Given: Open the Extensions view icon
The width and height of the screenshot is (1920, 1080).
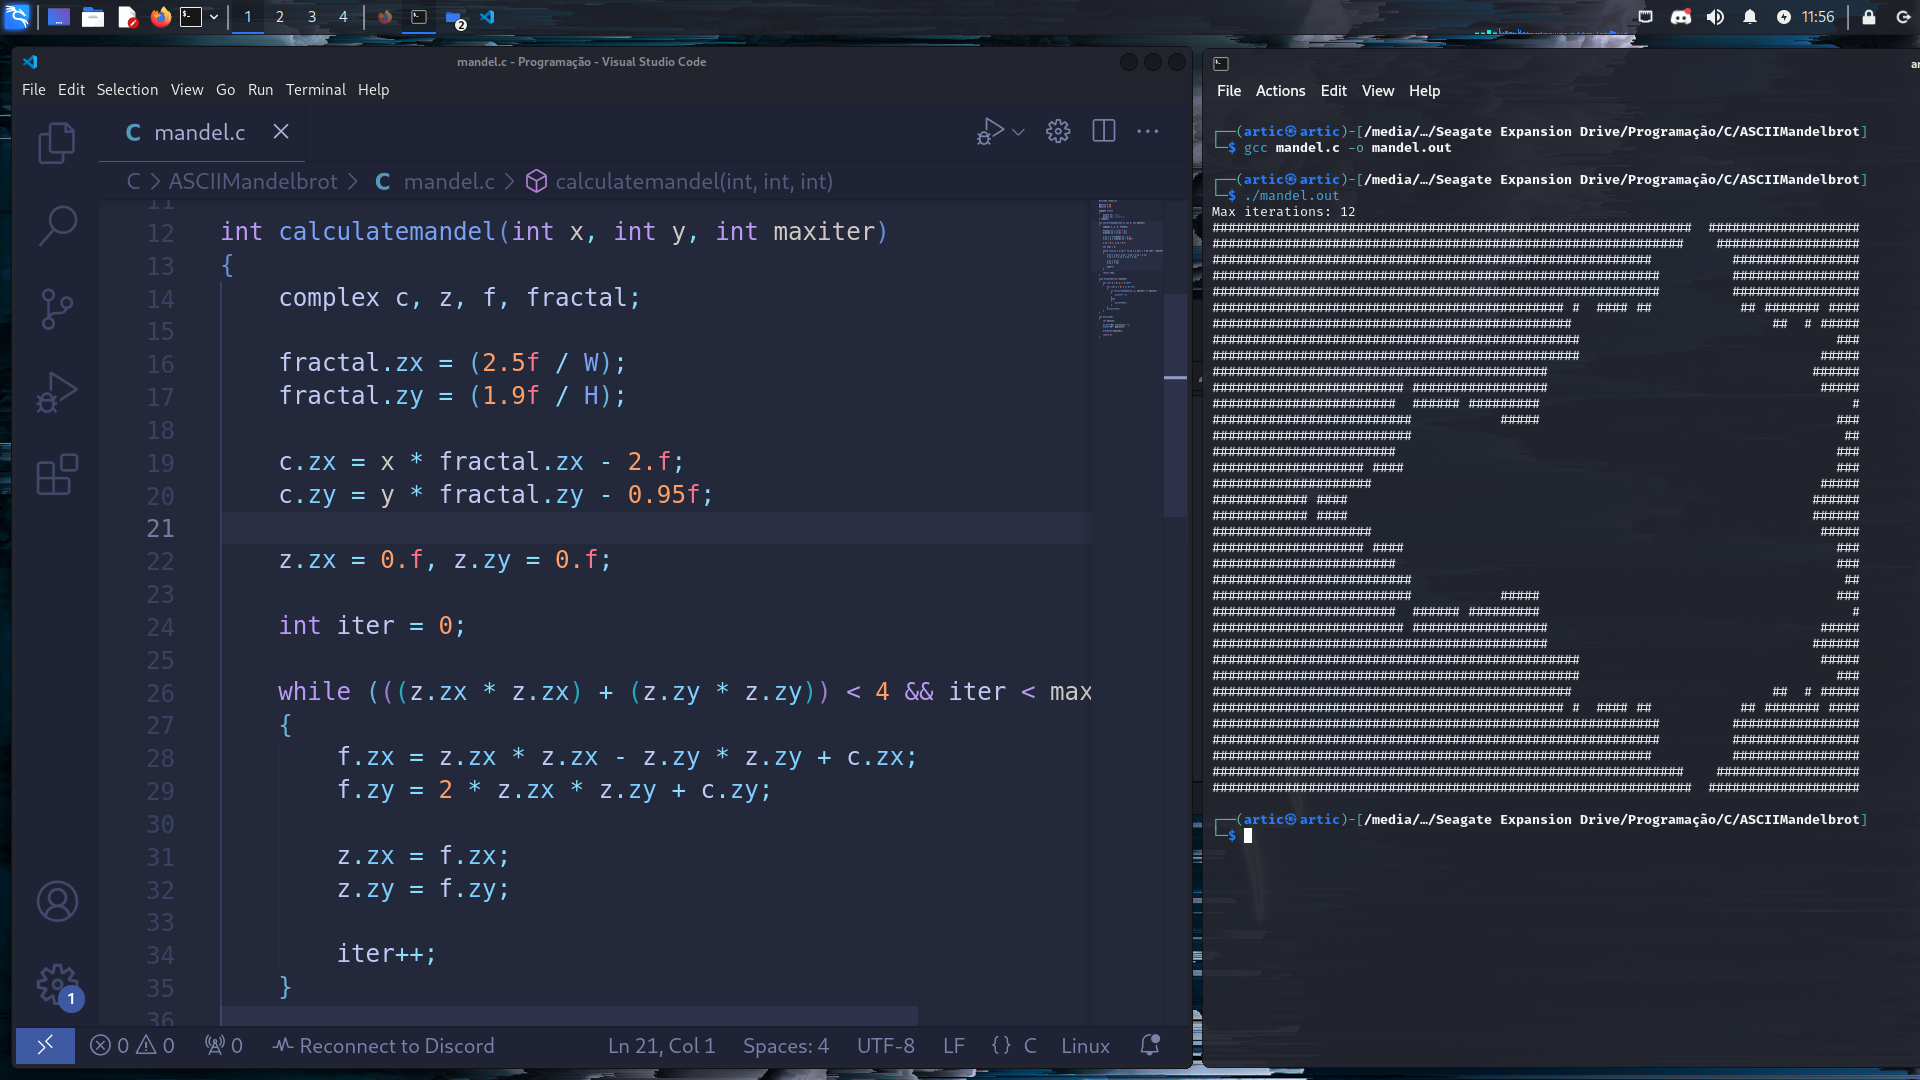Looking at the screenshot, I should 57,475.
